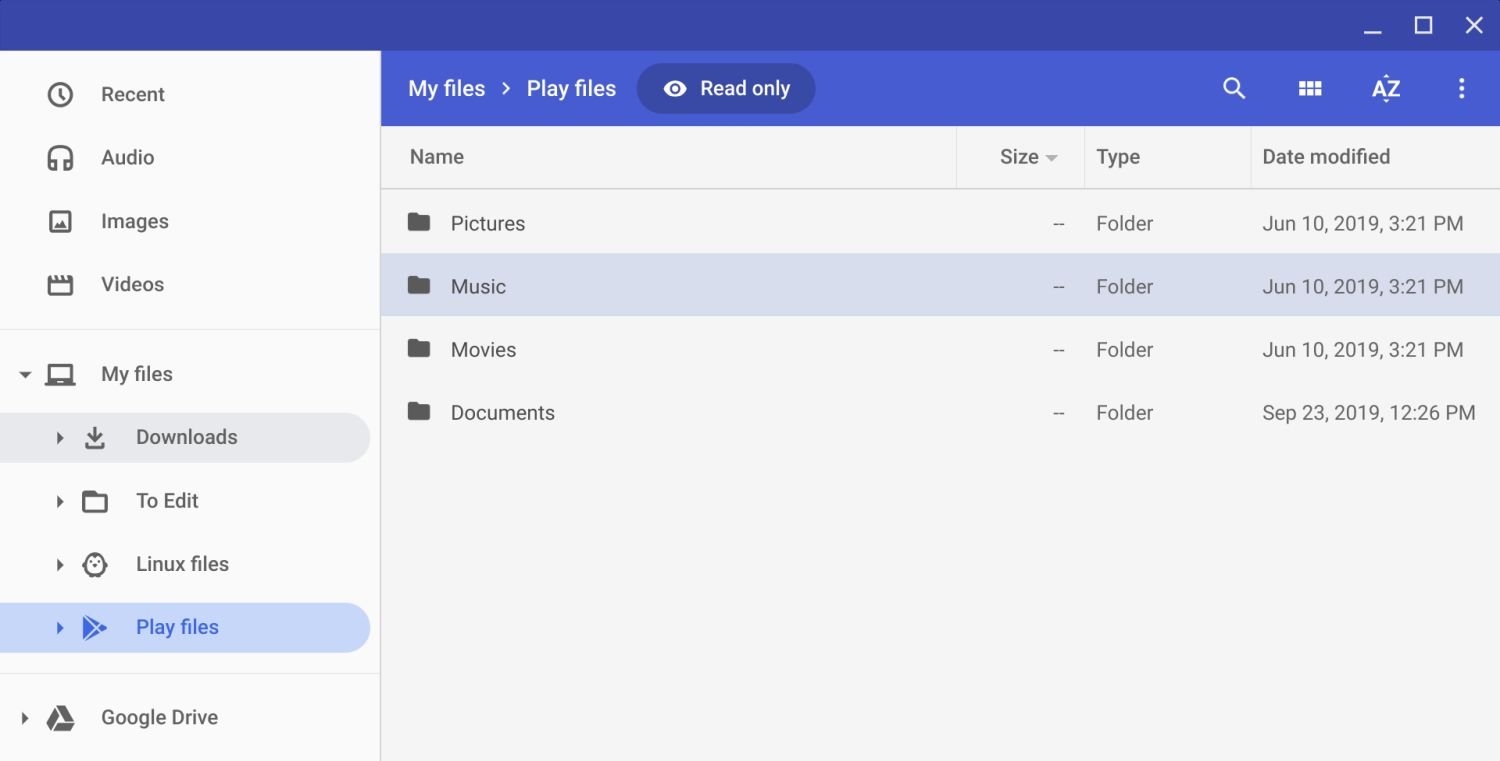Click the search magnifier icon
1500x761 pixels.
[1234, 88]
